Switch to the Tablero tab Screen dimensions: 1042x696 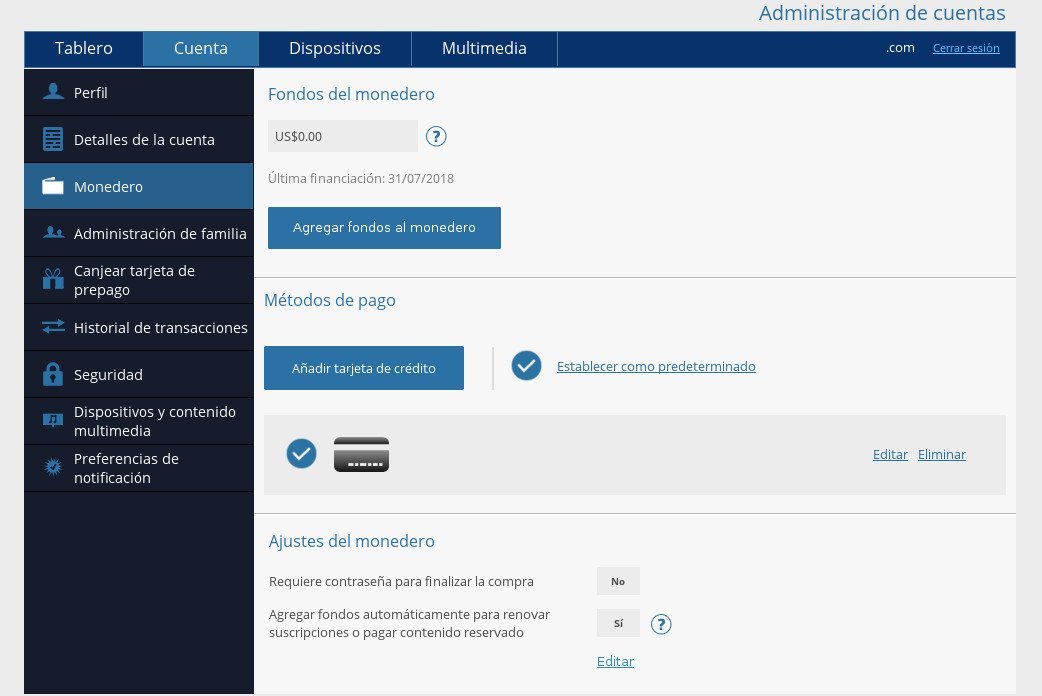coord(84,49)
